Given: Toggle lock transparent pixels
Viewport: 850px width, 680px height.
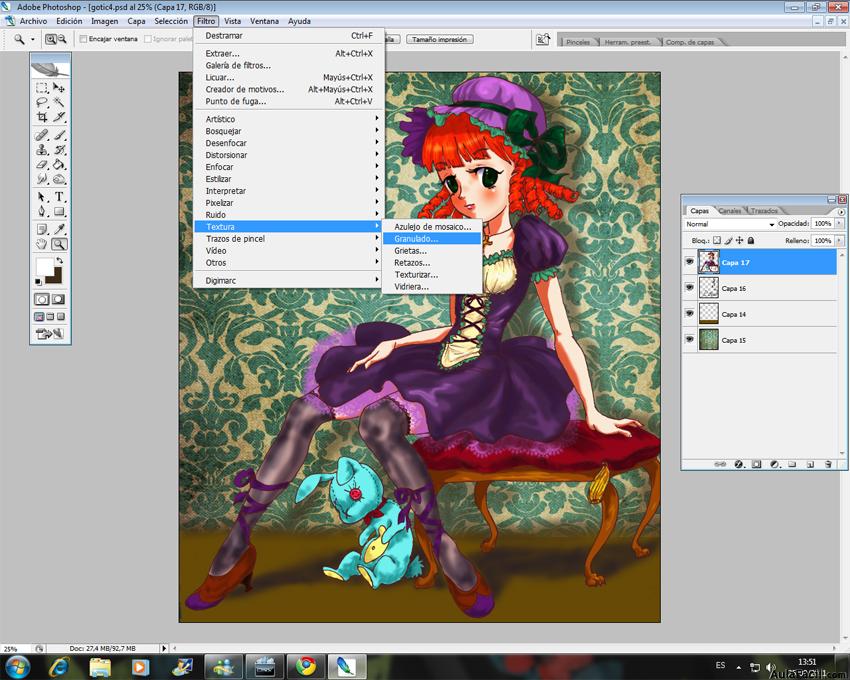Looking at the screenshot, I should point(717,240).
